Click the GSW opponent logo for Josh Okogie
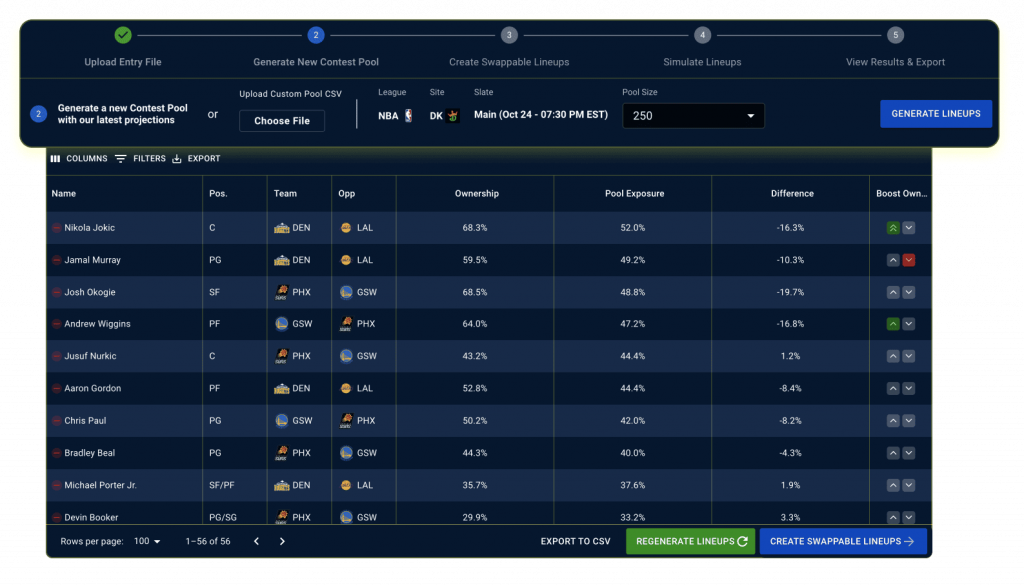Screen dimensions: 1024x586 pyautogui.click(x=345, y=291)
